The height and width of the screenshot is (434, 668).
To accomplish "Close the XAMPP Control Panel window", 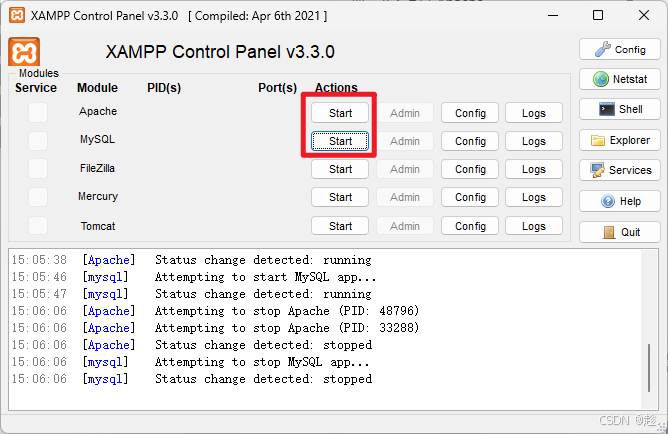I will [644, 15].
